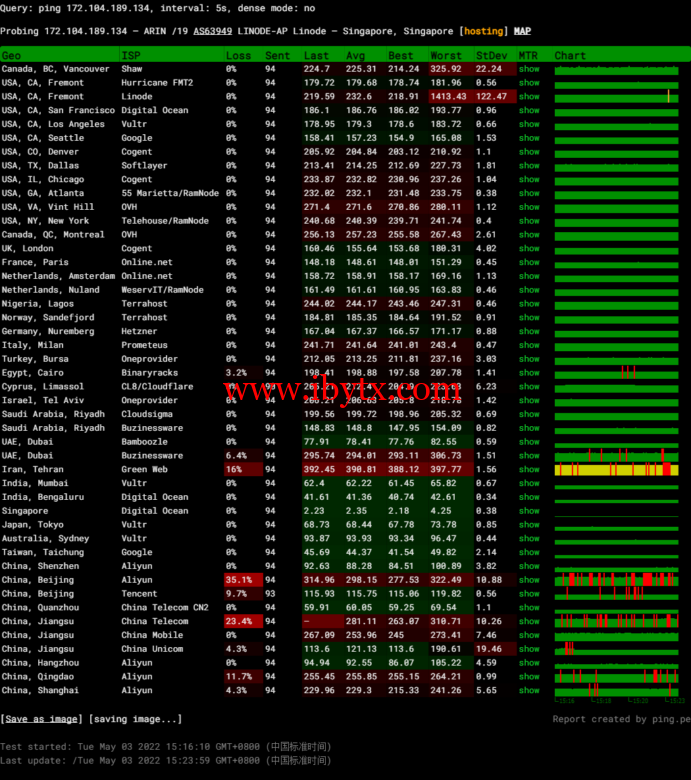Click the Loss column header
Image resolution: width=691 pixels, height=780 pixels.
[238, 55]
